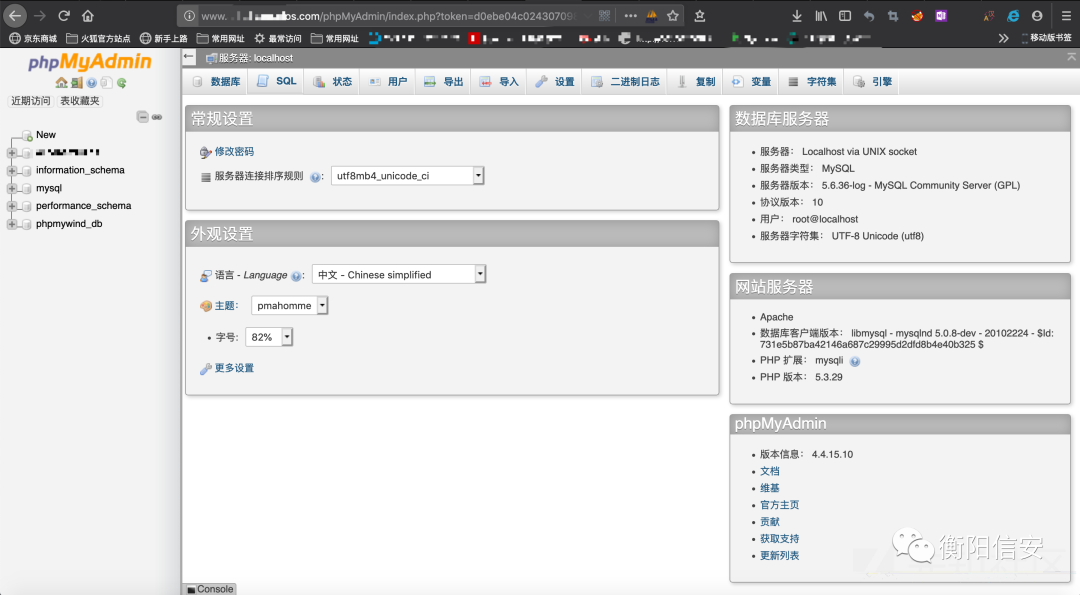Image resolution: width=1080 pixels, height=595 pixels.
Task: Open the 官方主页 official homepage link
Action: pos(780,505)
